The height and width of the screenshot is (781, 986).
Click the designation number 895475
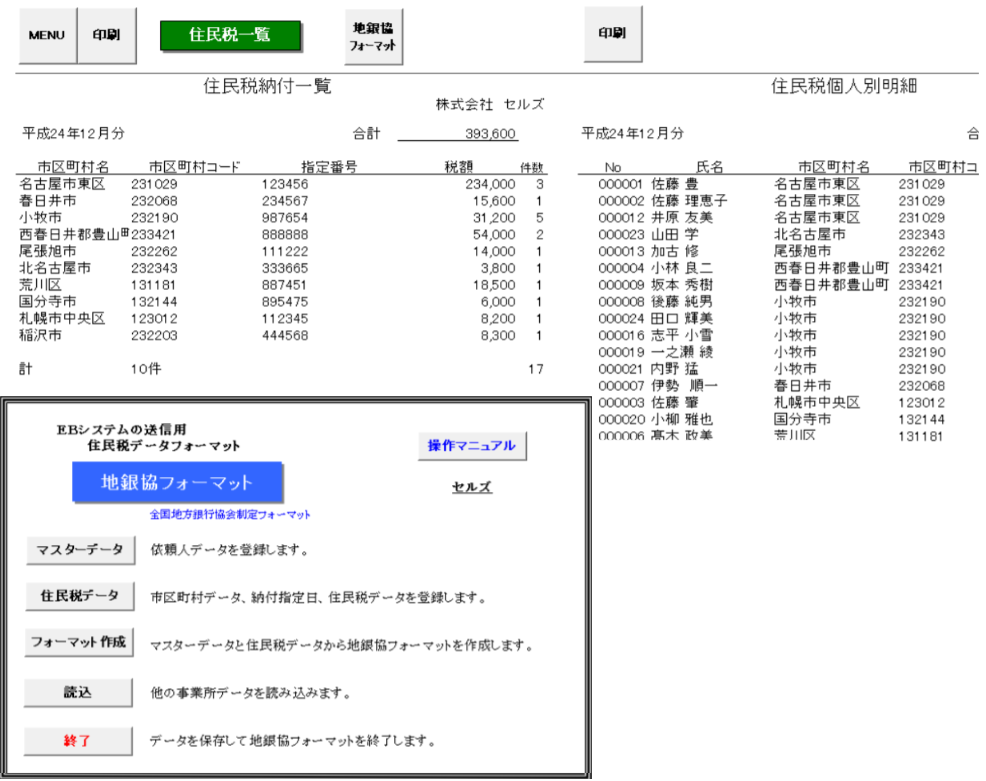click(285, 302)
